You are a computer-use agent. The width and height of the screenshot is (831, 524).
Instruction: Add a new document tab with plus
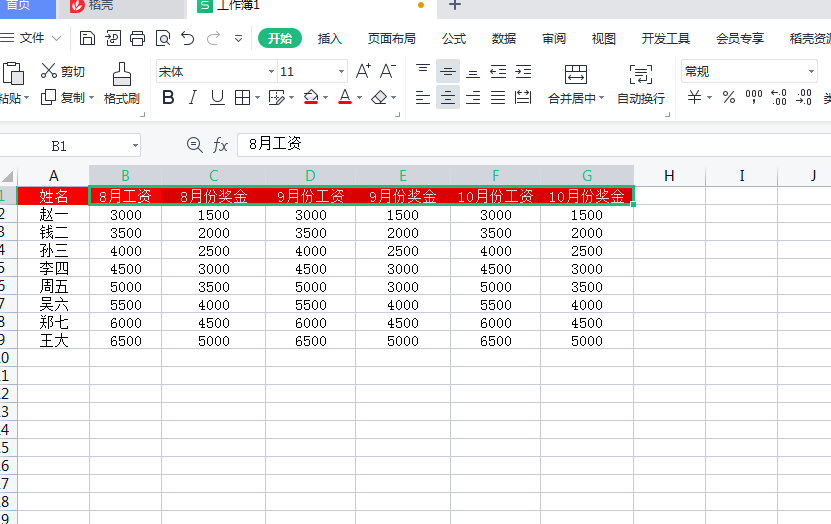click(x=455, y=5)
